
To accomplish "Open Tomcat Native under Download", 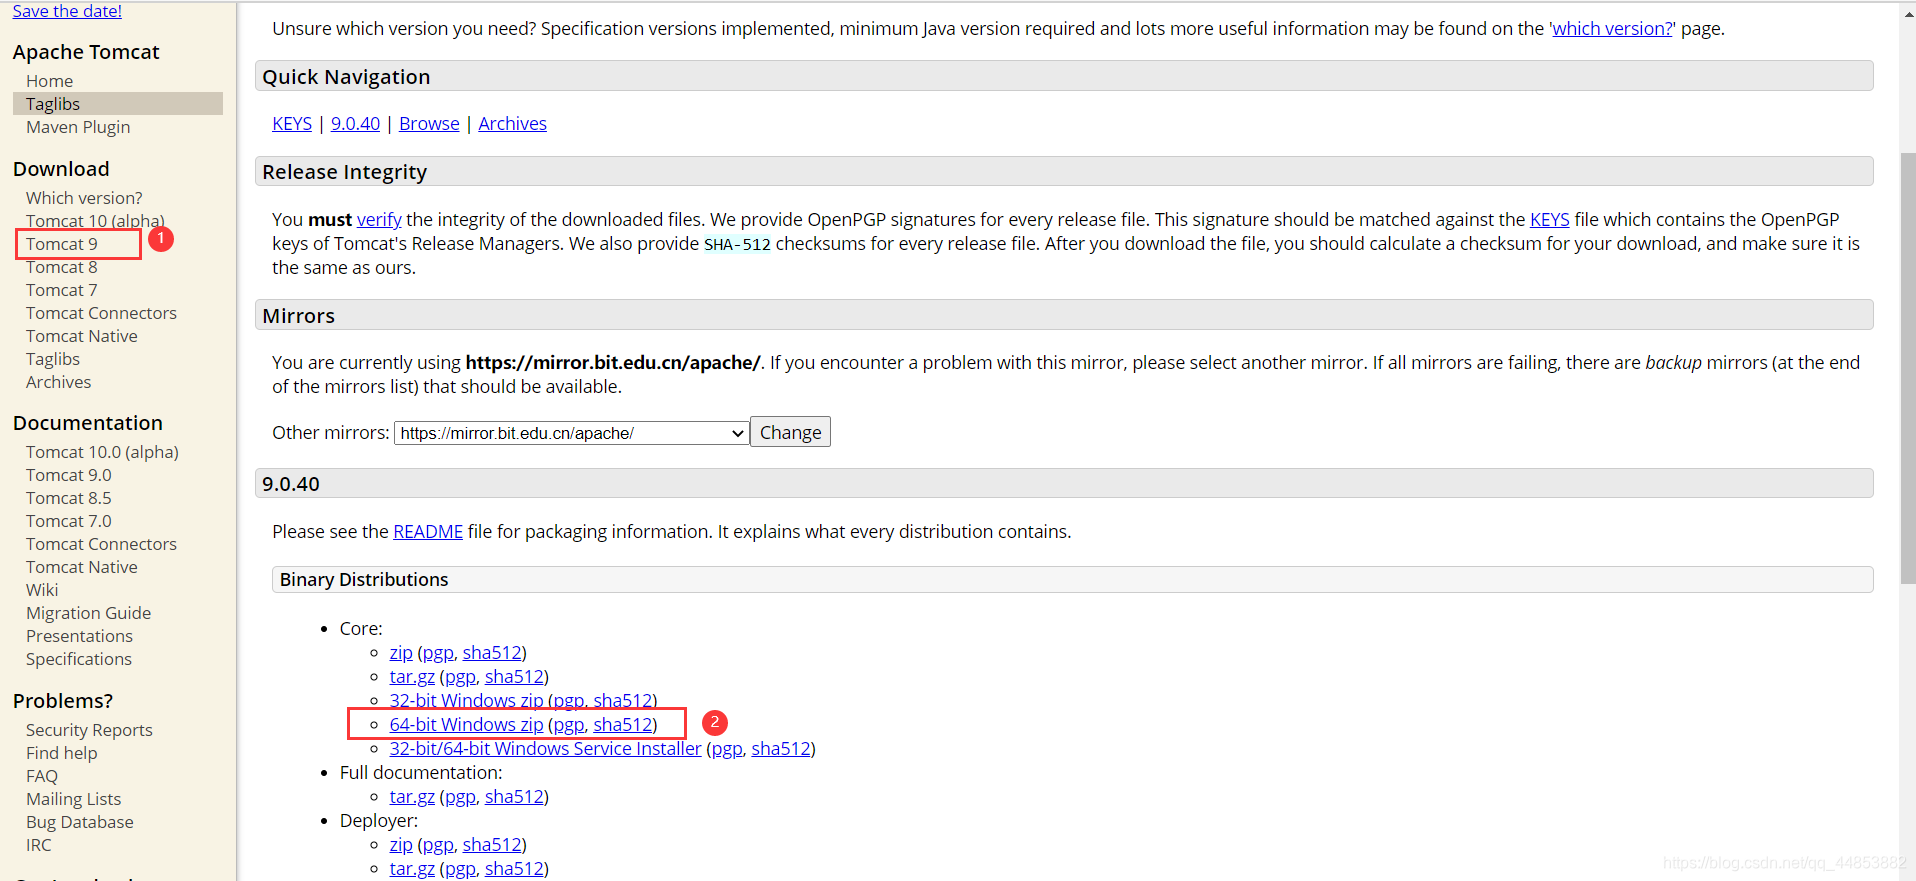I will pos(82,336).
